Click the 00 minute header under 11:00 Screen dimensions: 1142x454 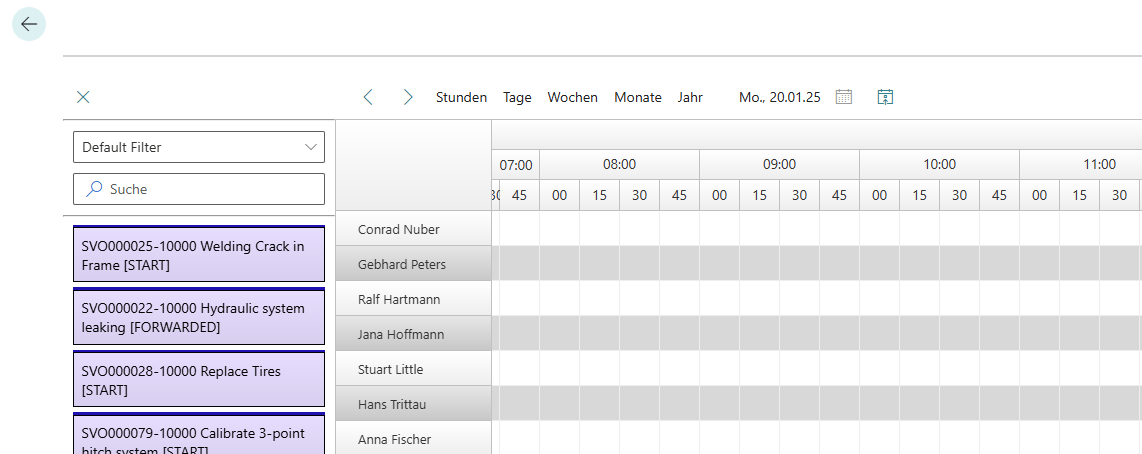pyautogui.click(x=1039, y=195)
